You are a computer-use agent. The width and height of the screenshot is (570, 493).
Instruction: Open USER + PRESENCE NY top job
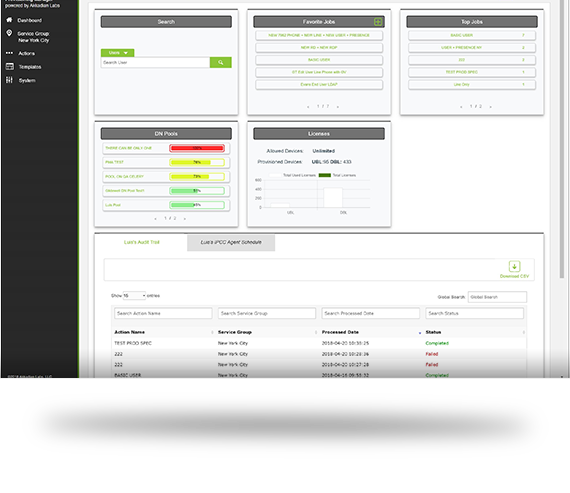tap(472, 48)
